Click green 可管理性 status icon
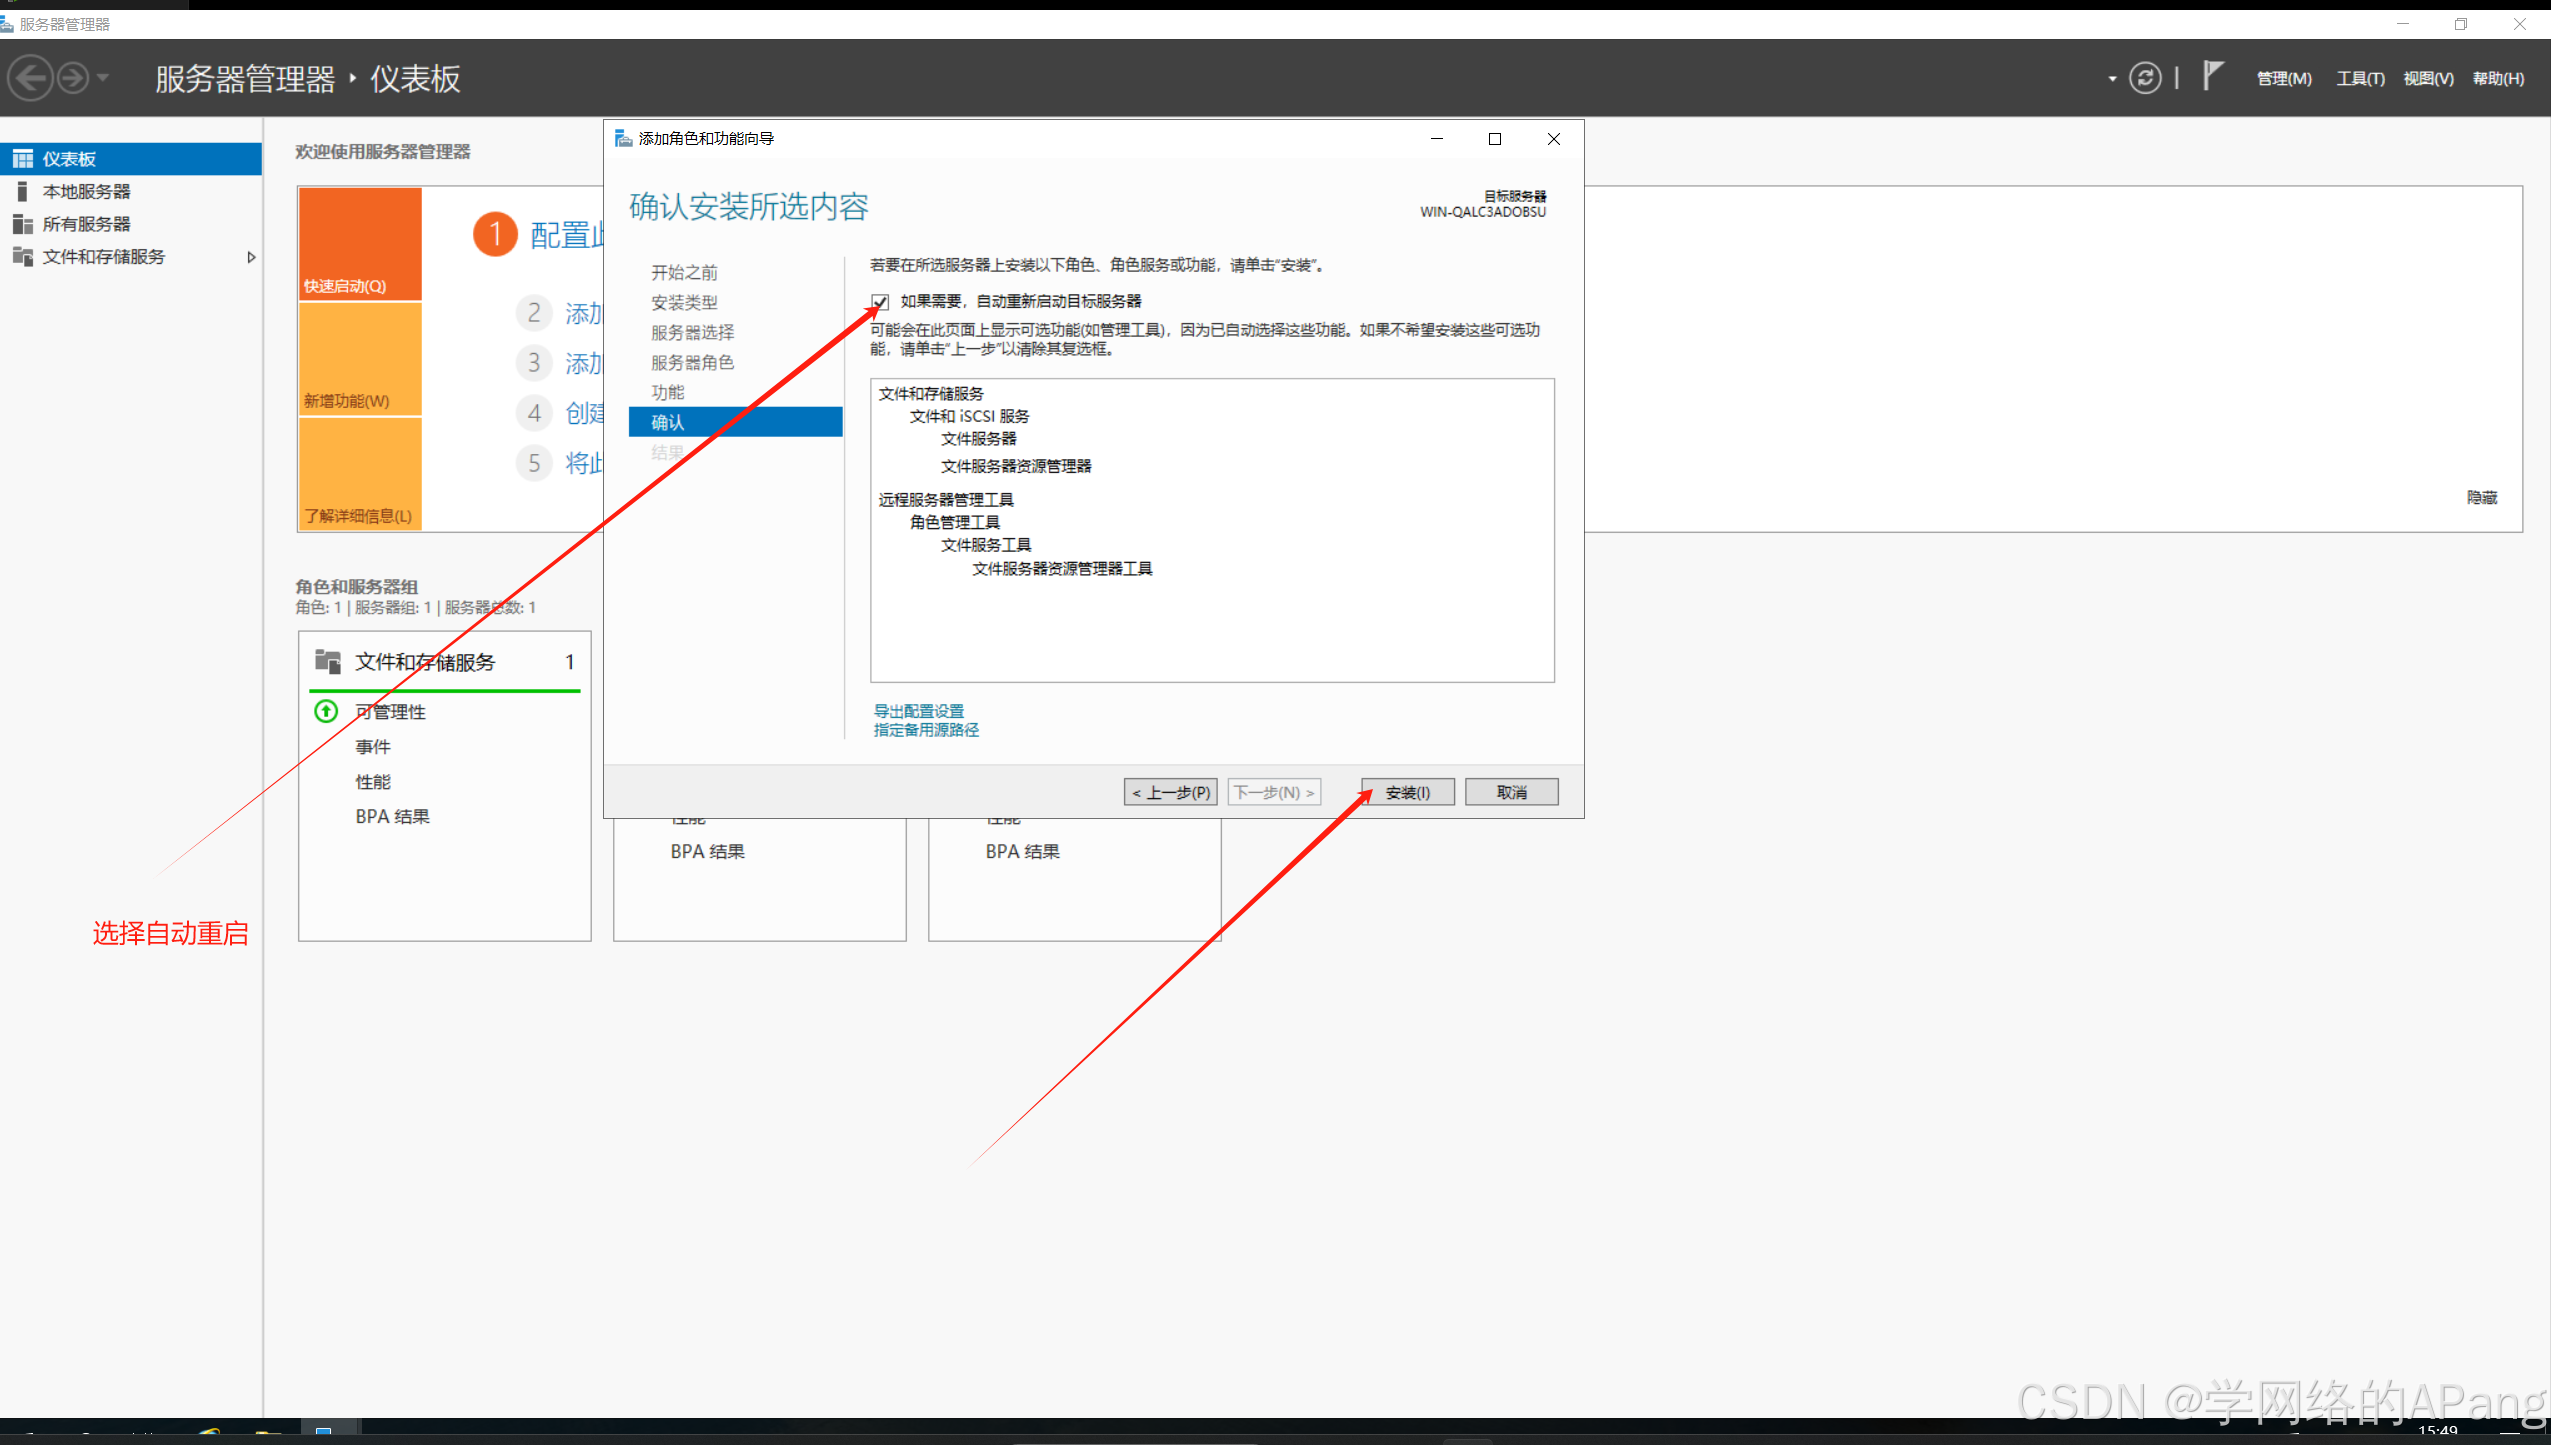This screenshot has height=1445, width=2551. click(x=326, y=711)
